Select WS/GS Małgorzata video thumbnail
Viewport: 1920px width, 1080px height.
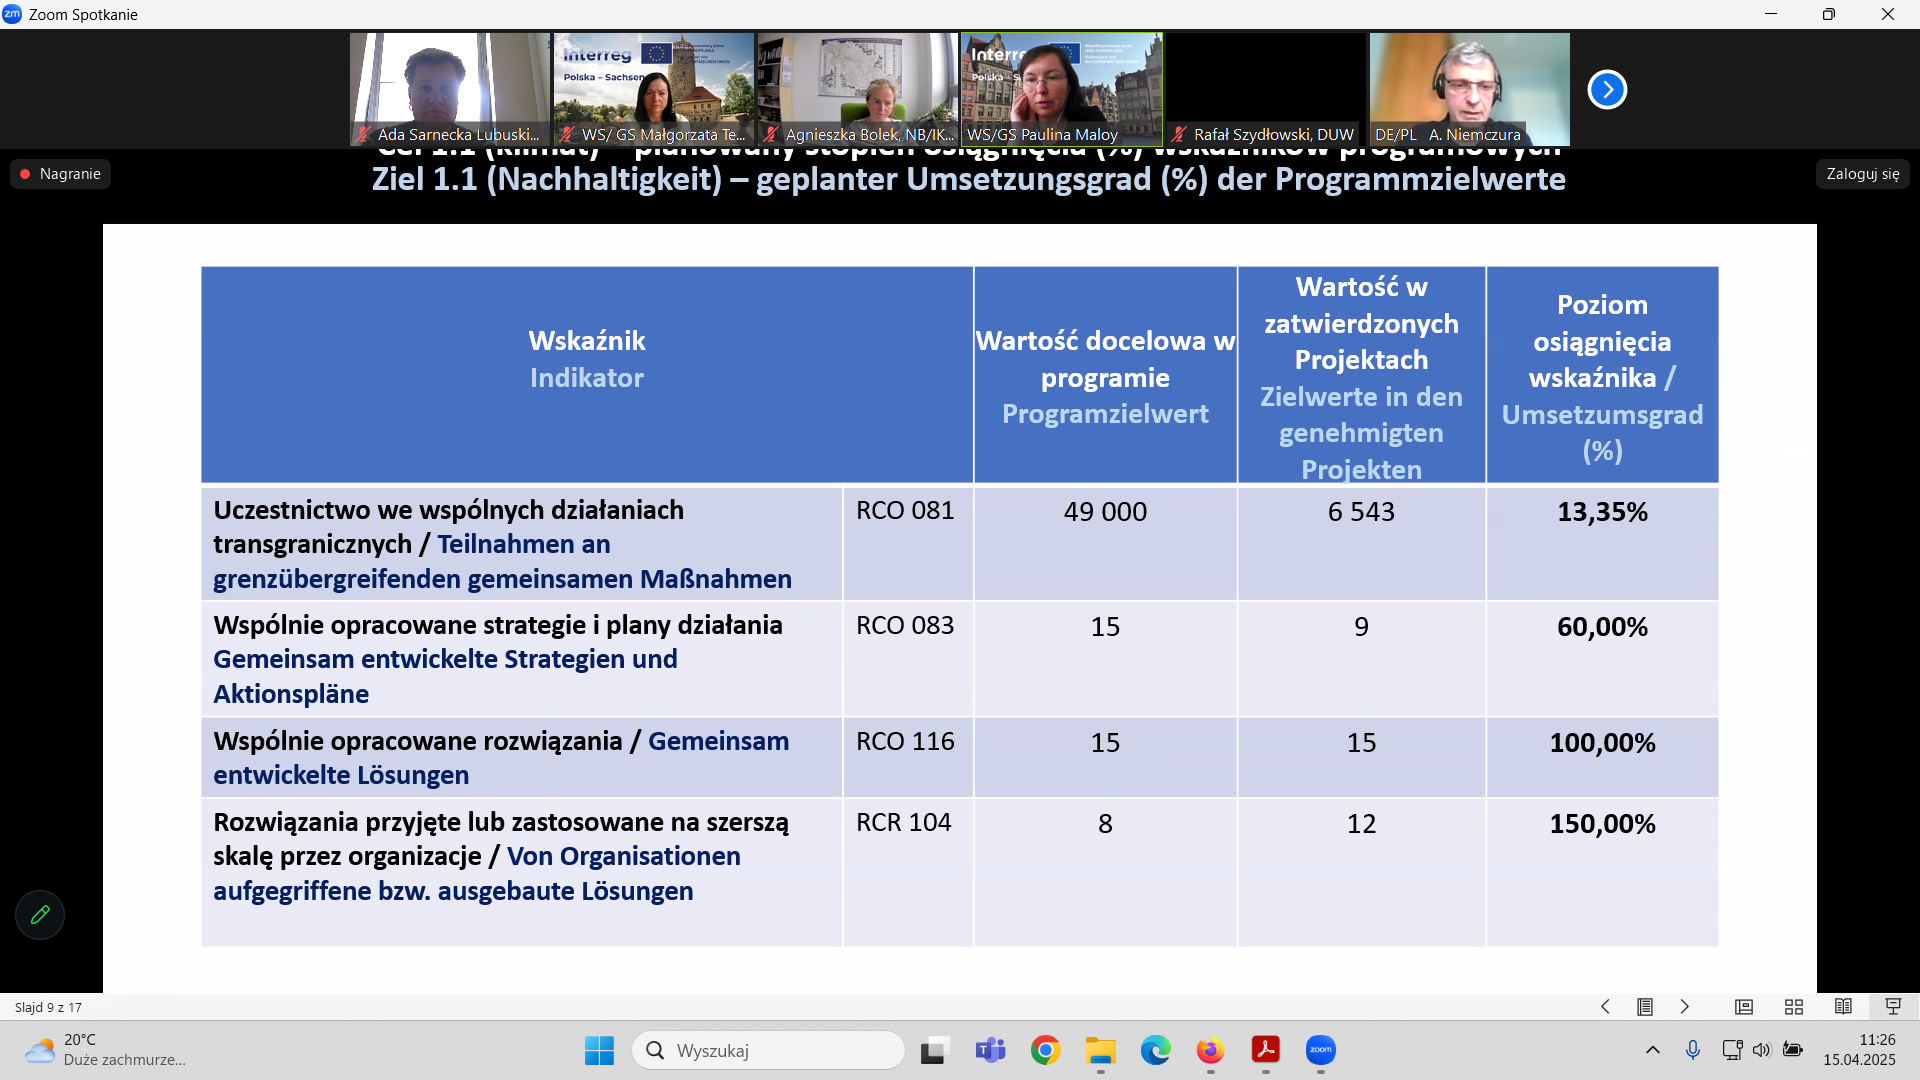point(654,89)
